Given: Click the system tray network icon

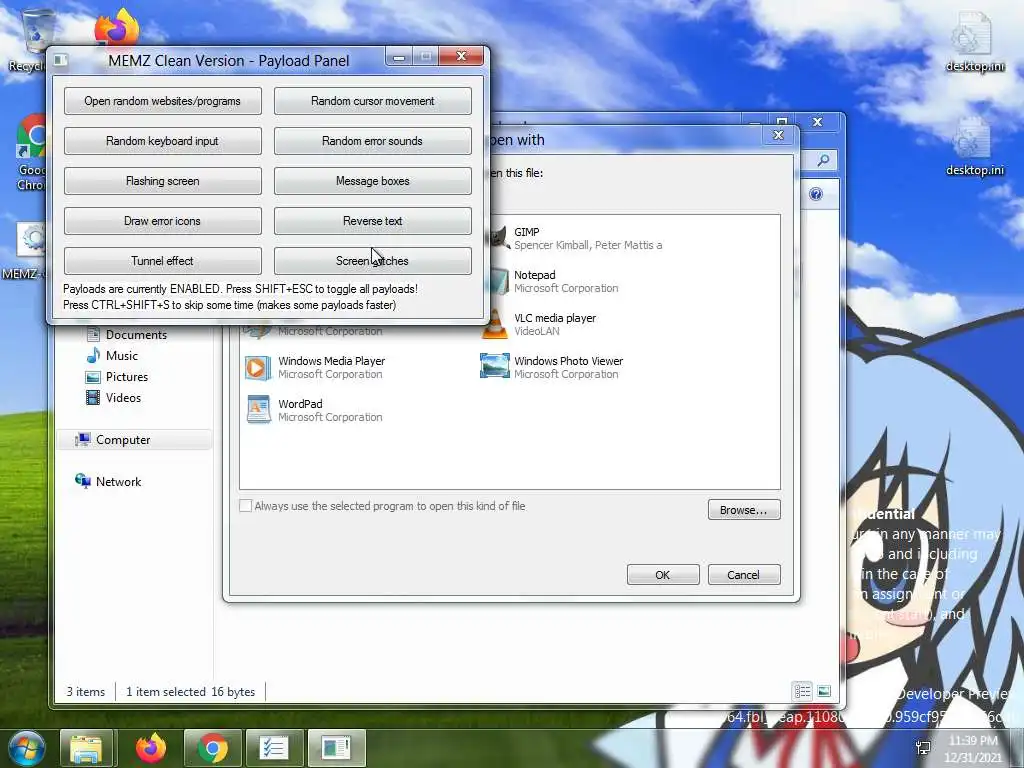Looking at the screenshot, I should pos(923,748).
